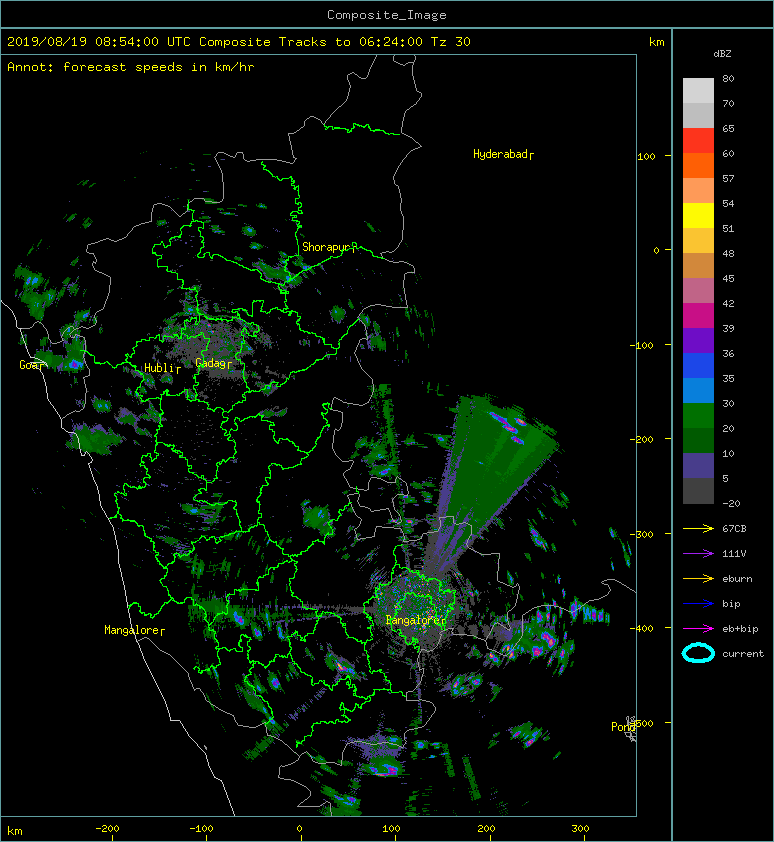Pick the light gray top swatch below 80
This screenshot has width=774, height=842.
[x=698, y=91]
